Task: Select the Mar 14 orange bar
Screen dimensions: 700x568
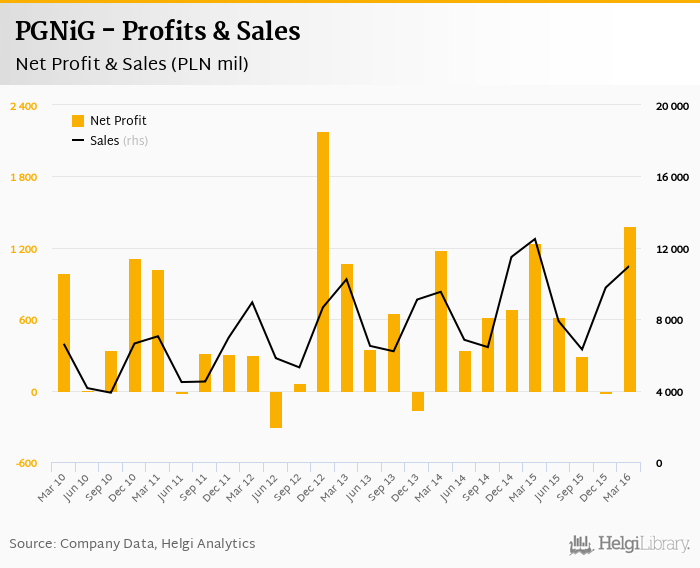Action: (x=441, y=321)
